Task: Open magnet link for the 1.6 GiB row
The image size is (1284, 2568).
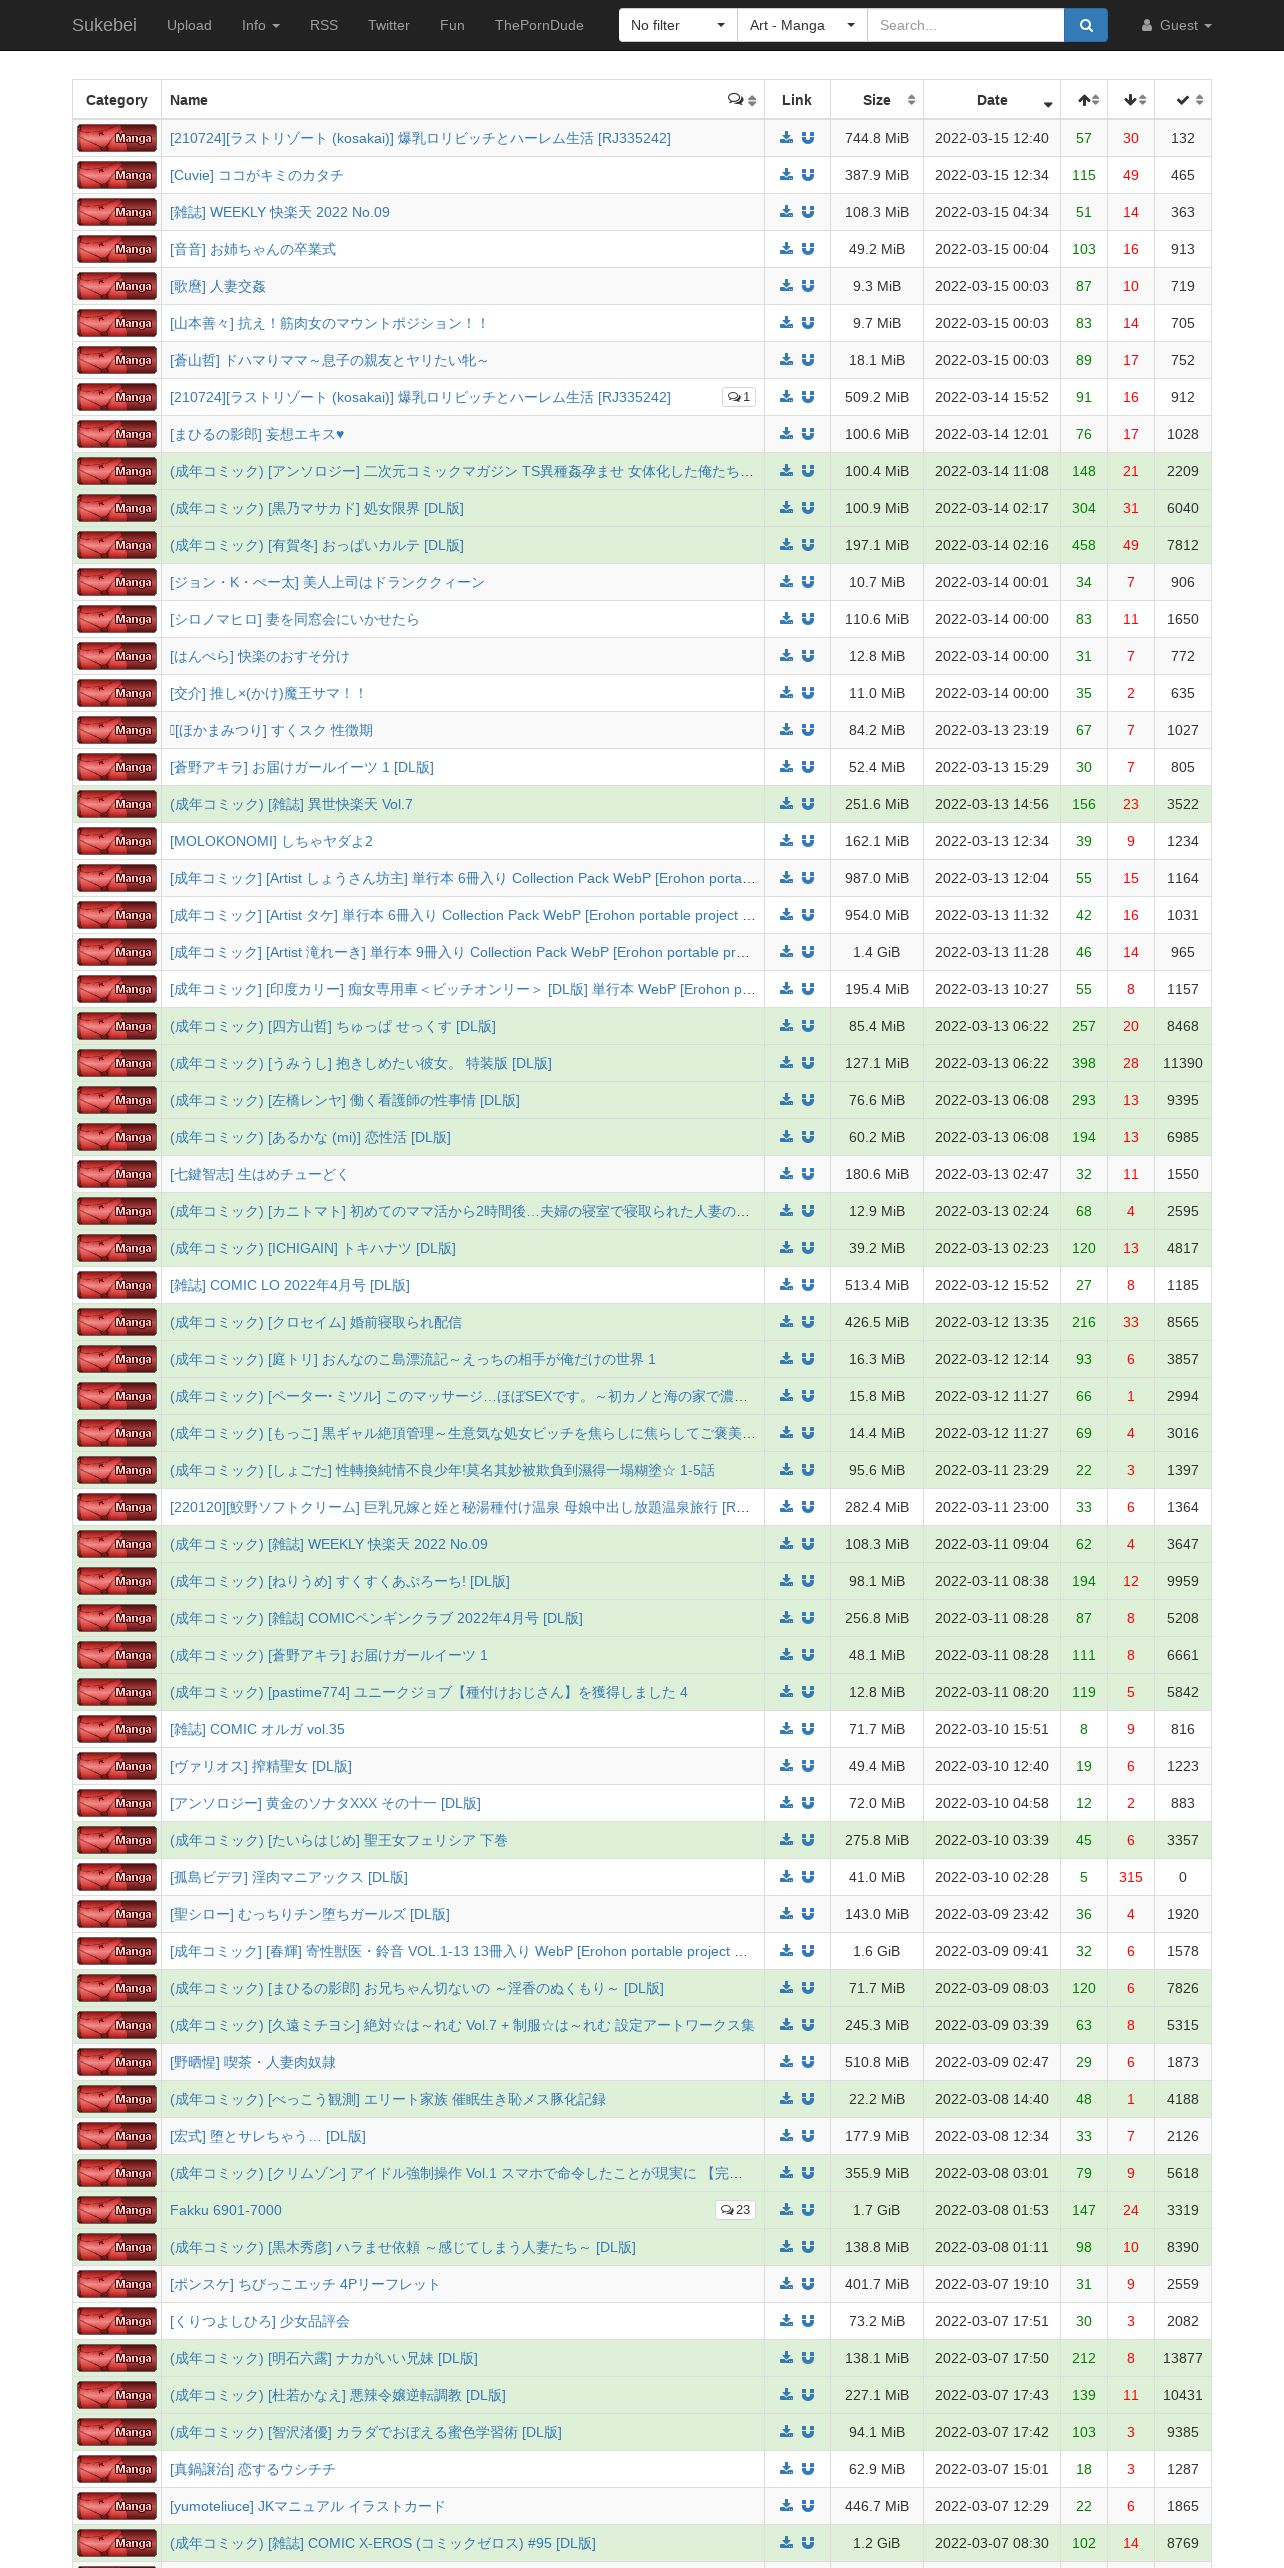Action: (x=808, y=1951)
